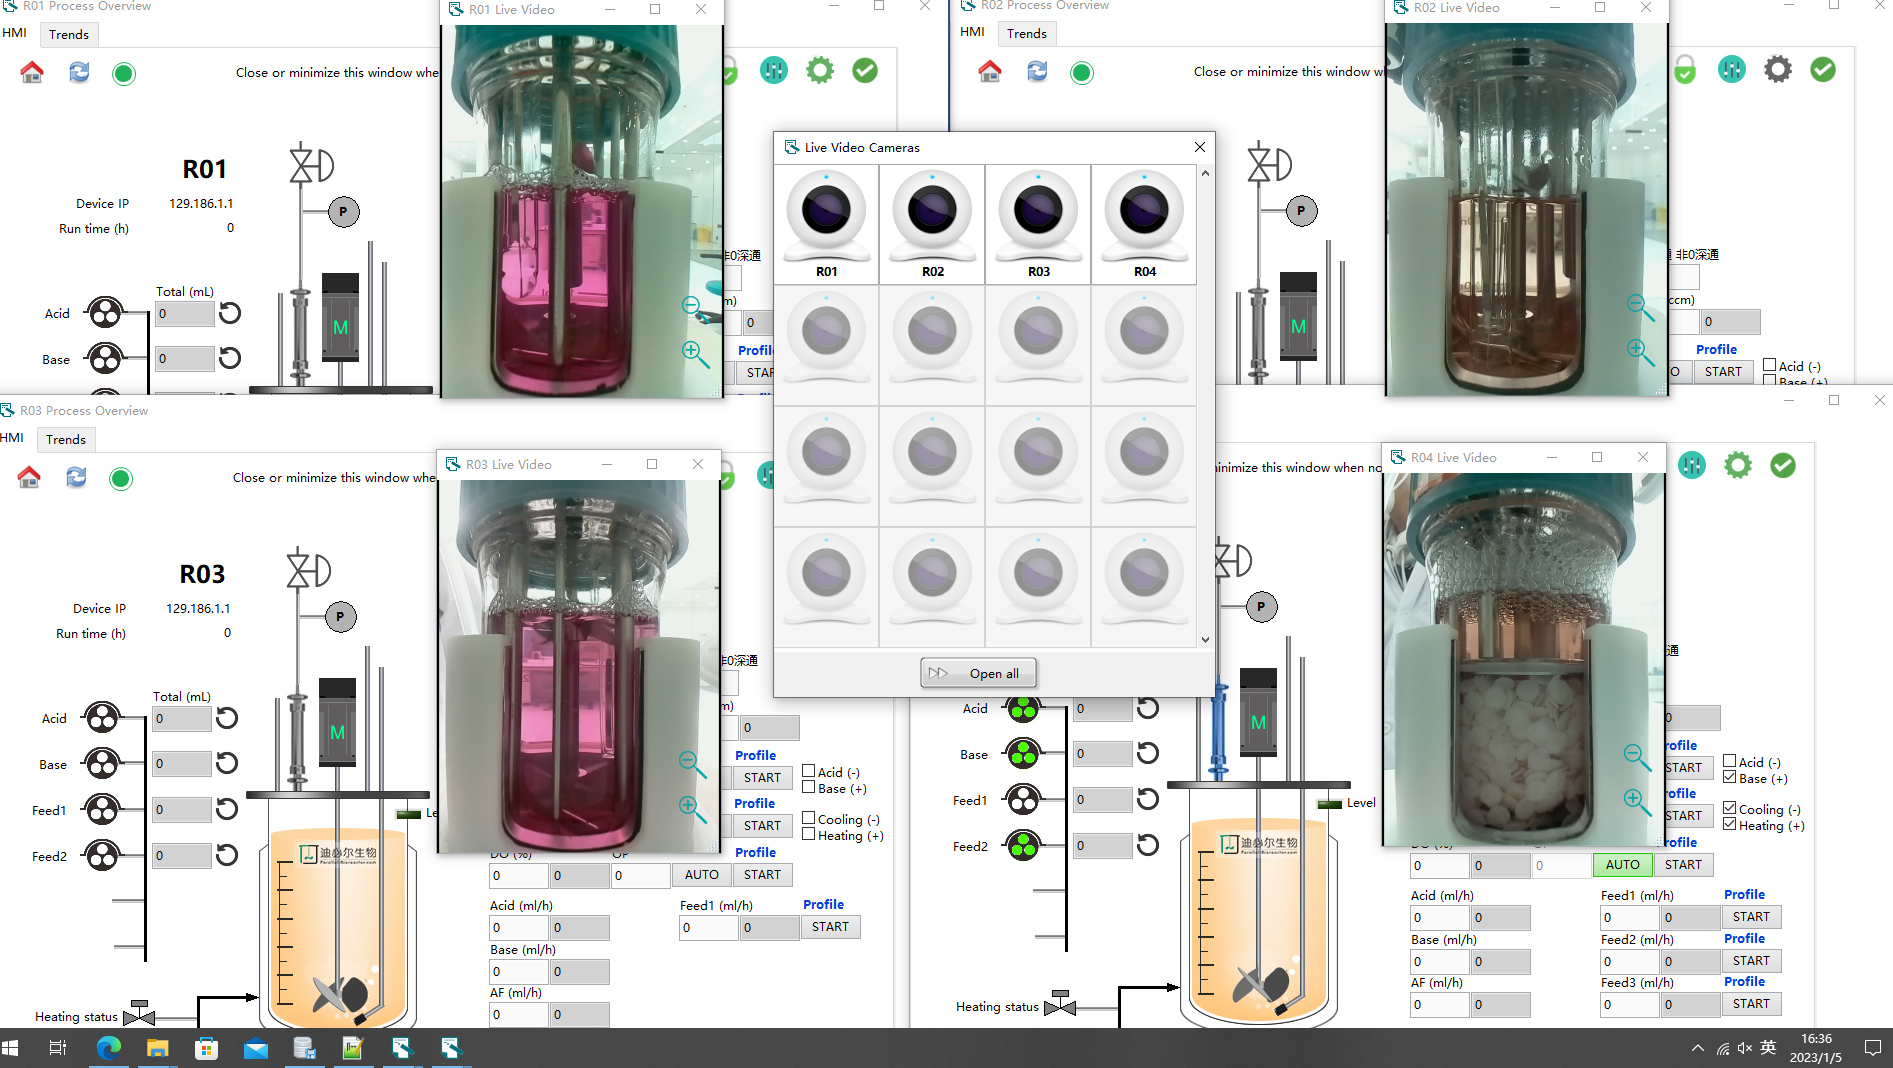Open the R04 camera in Live Video Cameras
1893x1068 pixels.
(1144, 225)
